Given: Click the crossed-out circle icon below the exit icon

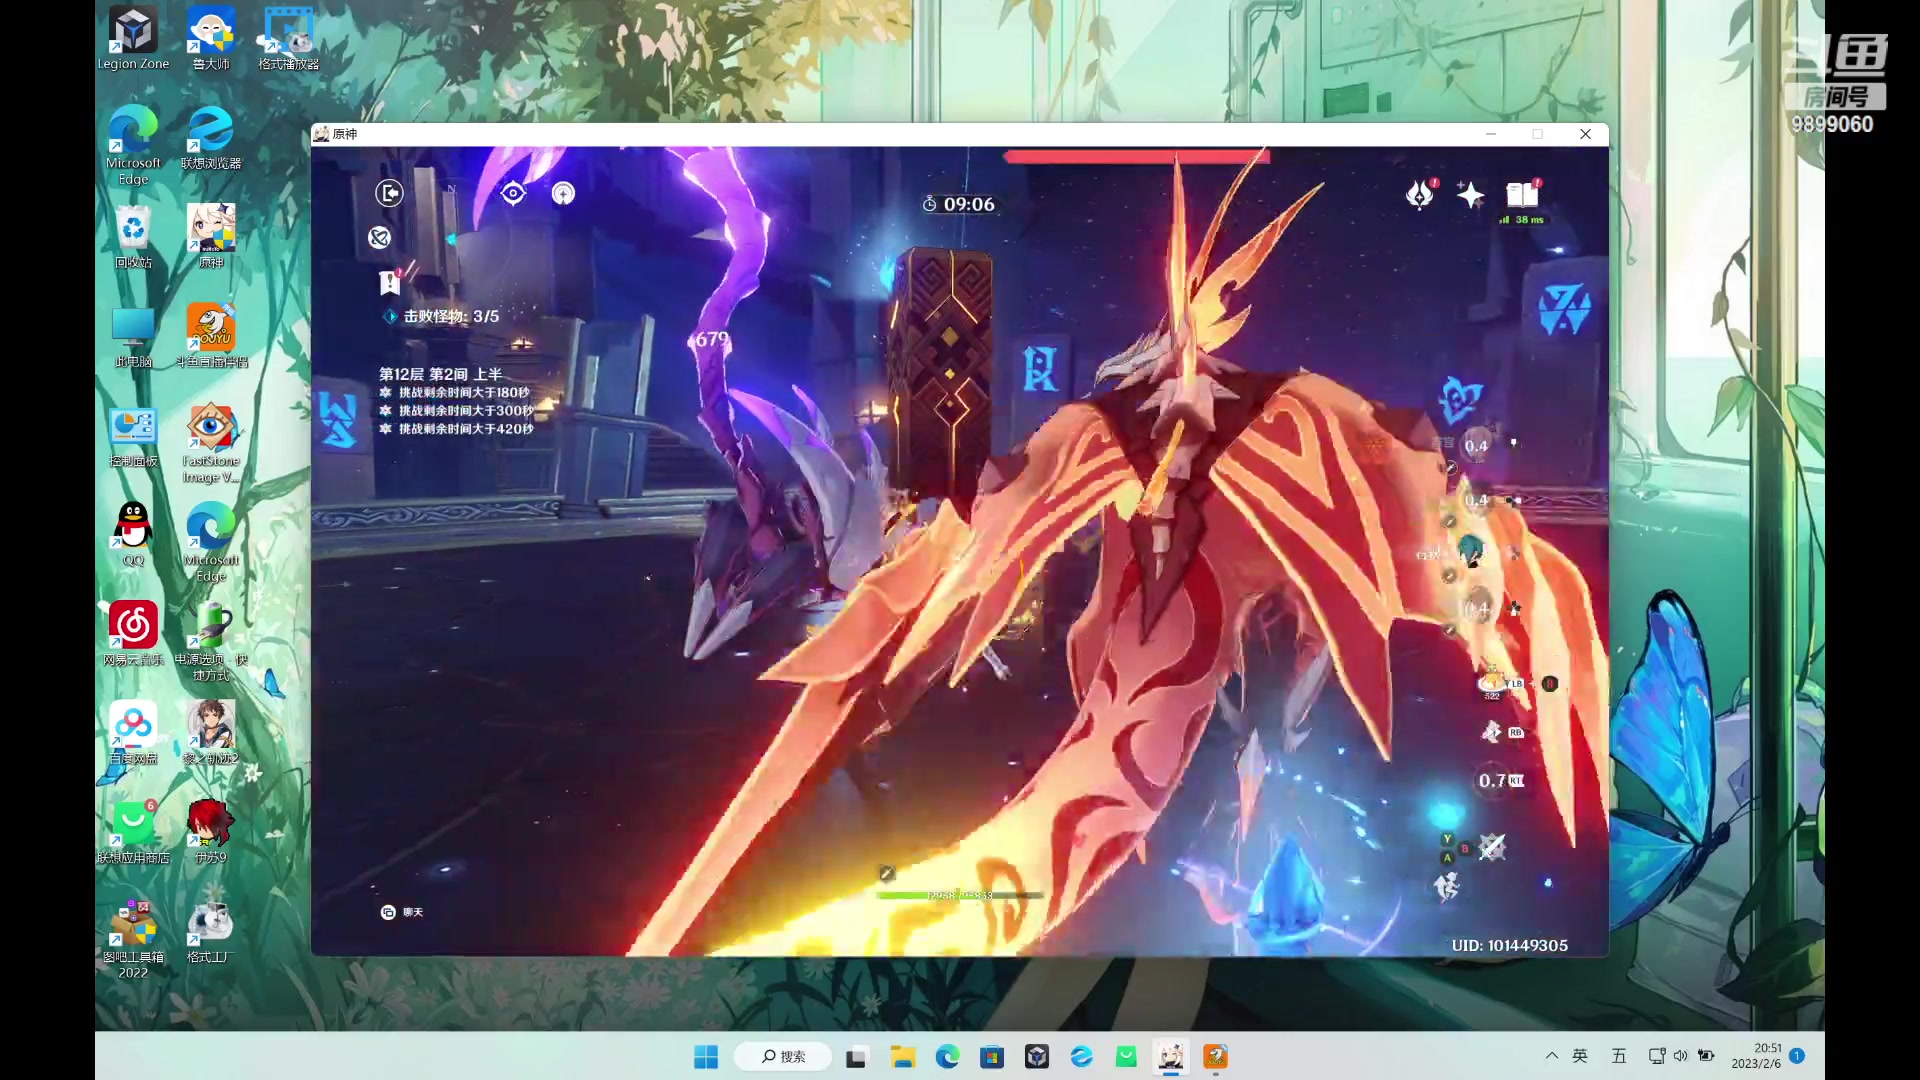Looking at the screenshot, I should point(379,237).
